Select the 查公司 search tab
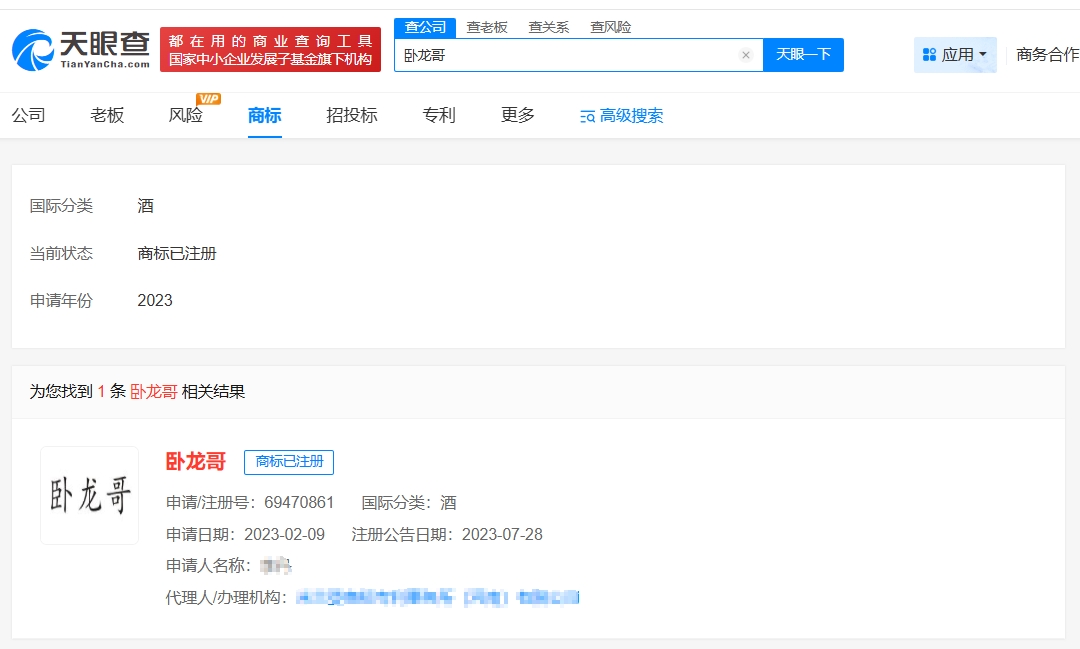Image resolution: width=1080 pixels, height=649 pixels. (425, 27)
